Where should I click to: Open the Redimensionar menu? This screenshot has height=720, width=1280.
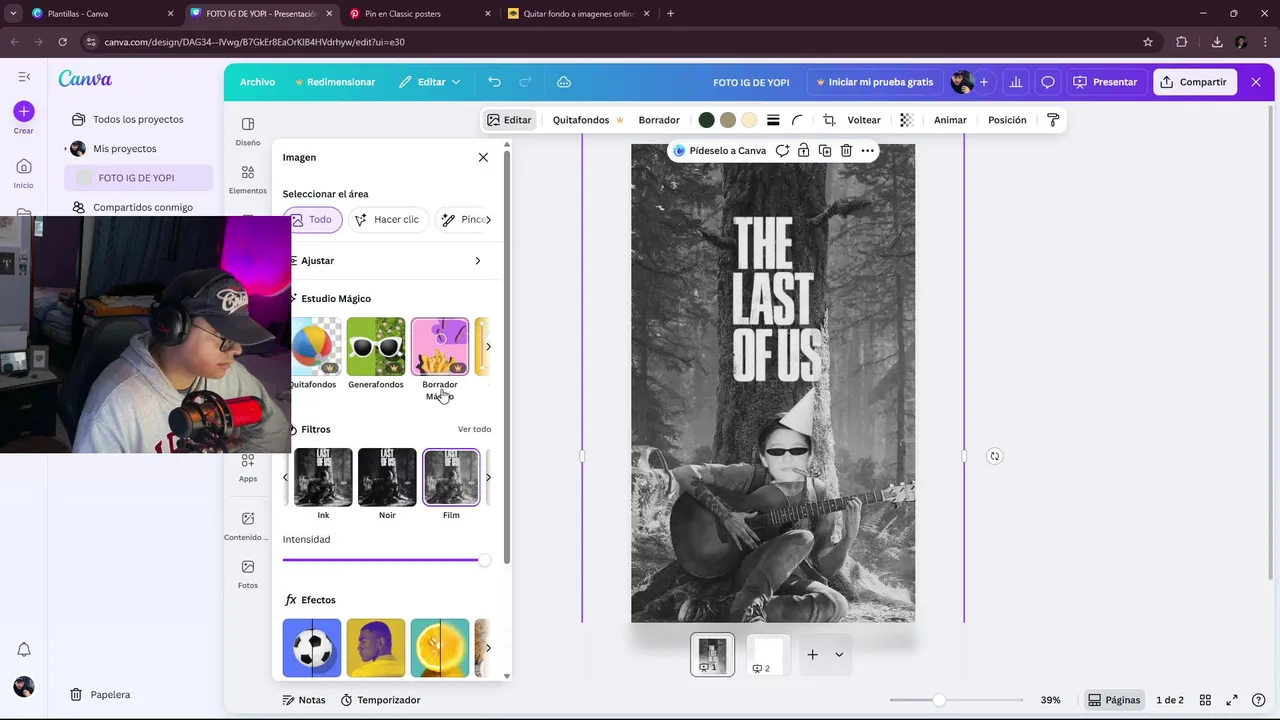coord(335,82)
